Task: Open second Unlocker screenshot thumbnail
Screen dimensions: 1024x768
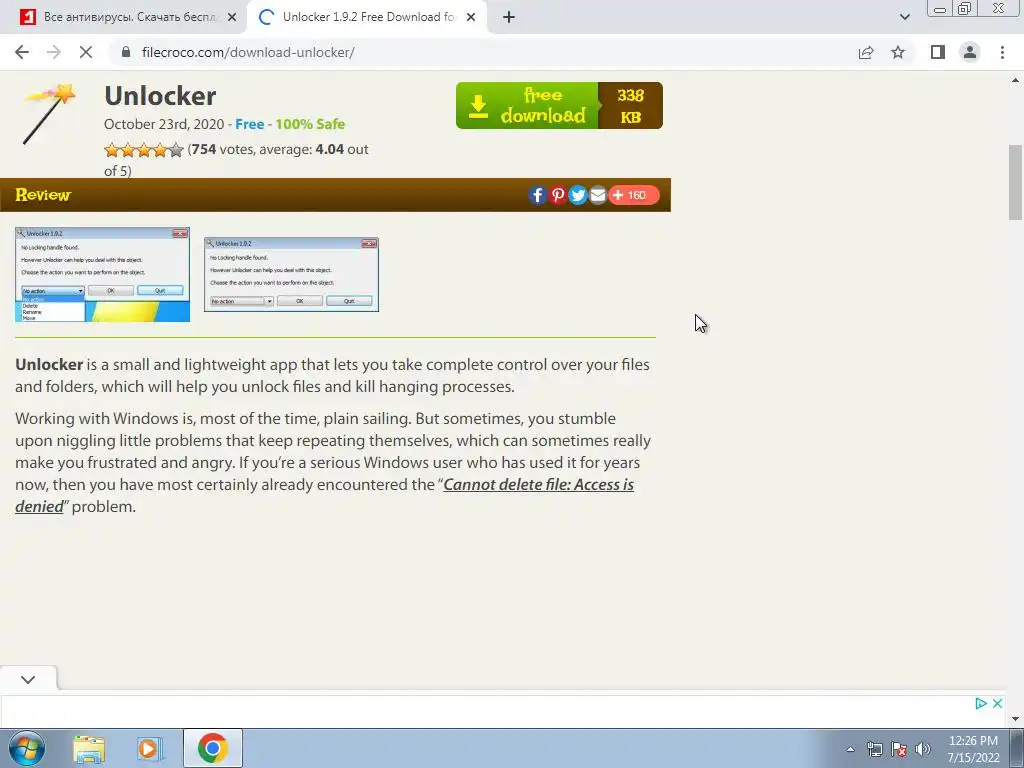Action: 291,274
